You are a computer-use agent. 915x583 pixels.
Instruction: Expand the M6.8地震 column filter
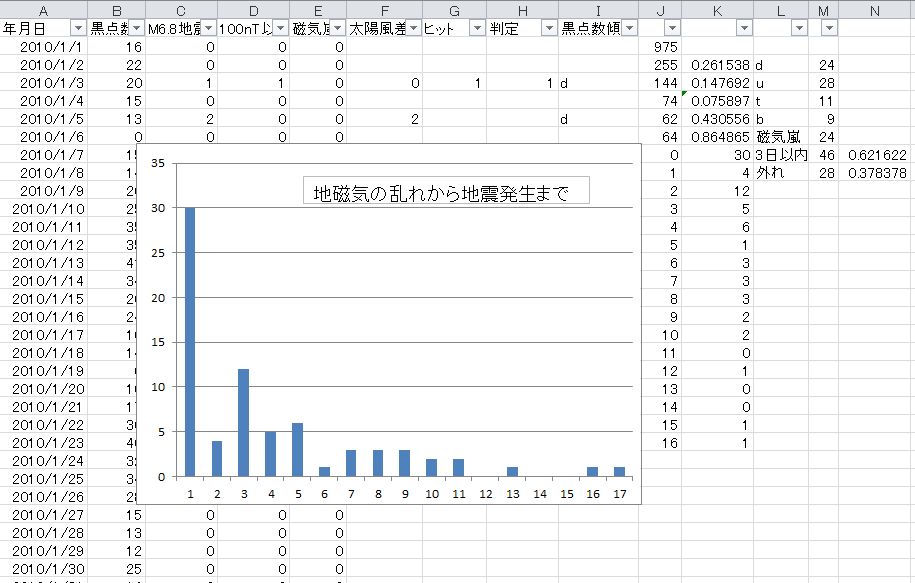[208, 28]
